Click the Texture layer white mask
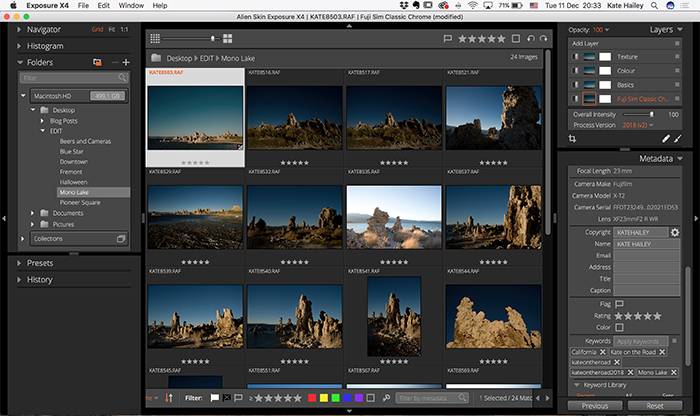The width and height of the screenshot is (700, 416). point(605,57)
